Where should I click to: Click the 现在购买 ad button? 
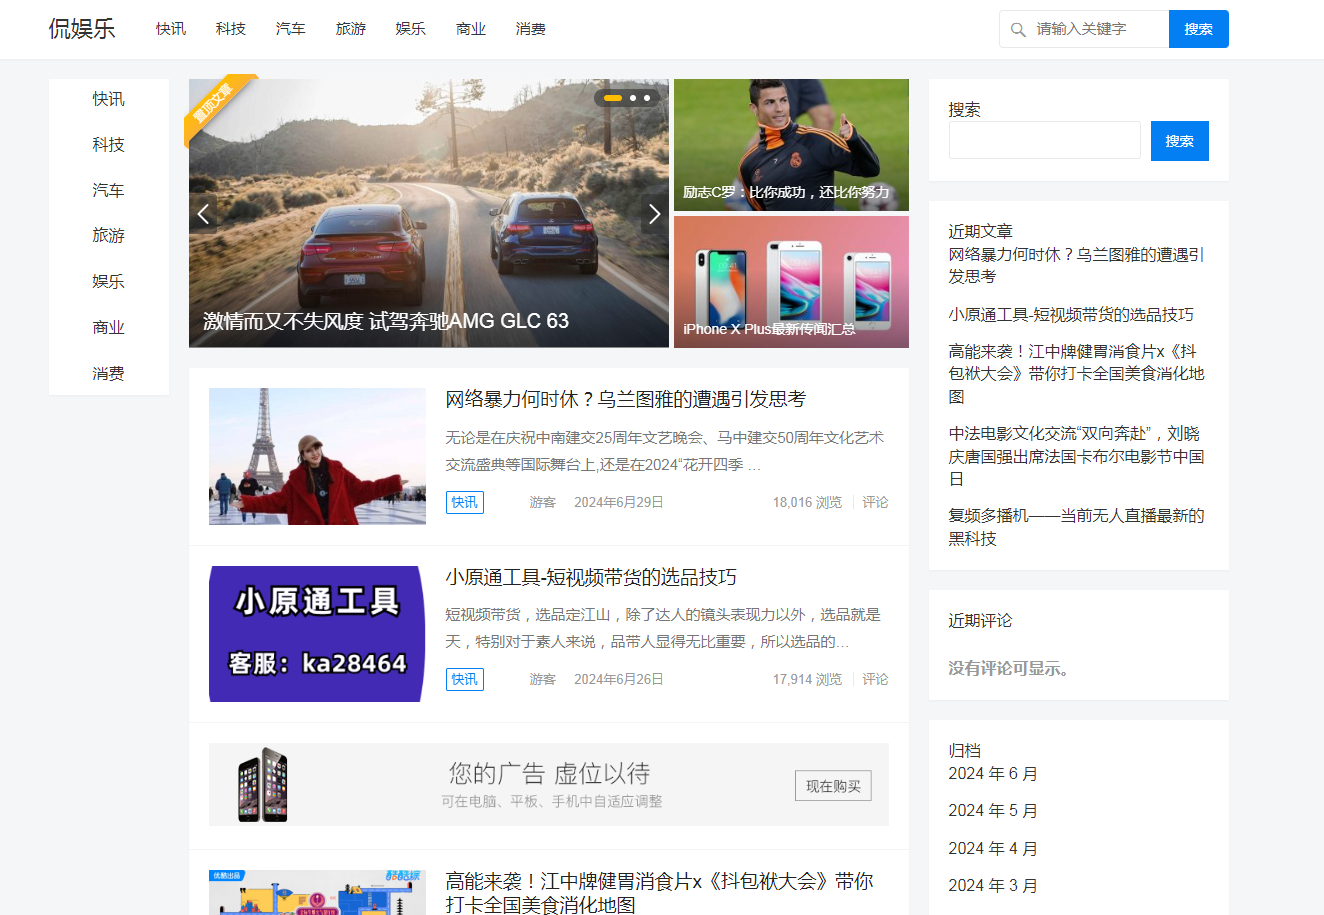(833, 786)
